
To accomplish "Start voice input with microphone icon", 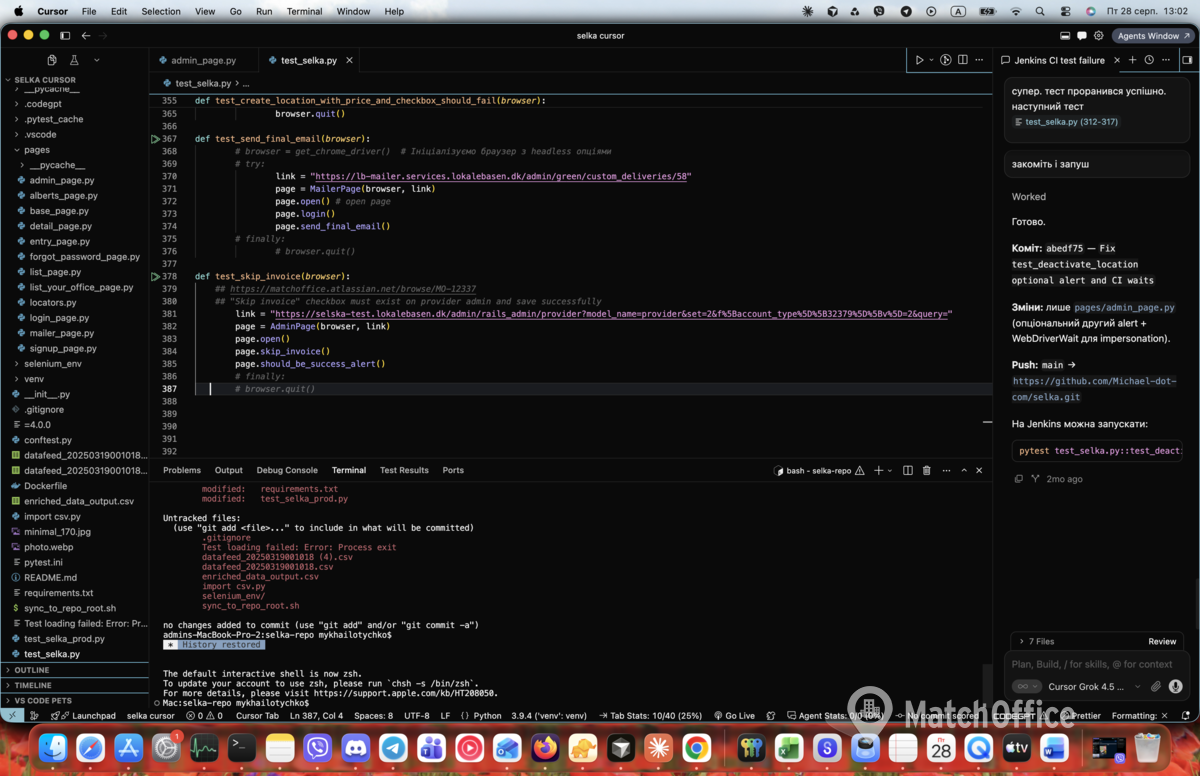I will click(1175, 687).
